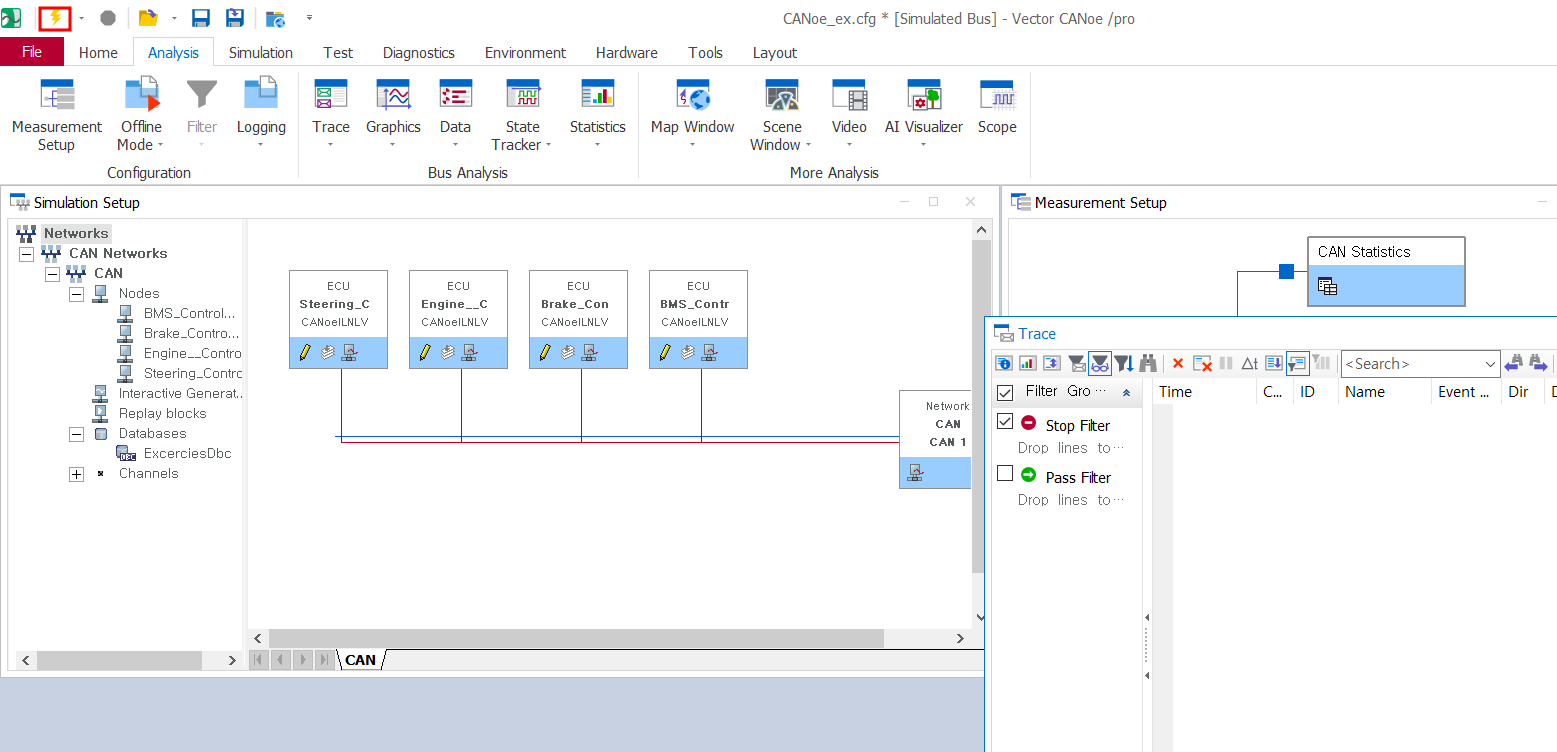
Task: Open the Measurement Setup ribbon icon
Action: pyautogui.click(x=56, y=115)
